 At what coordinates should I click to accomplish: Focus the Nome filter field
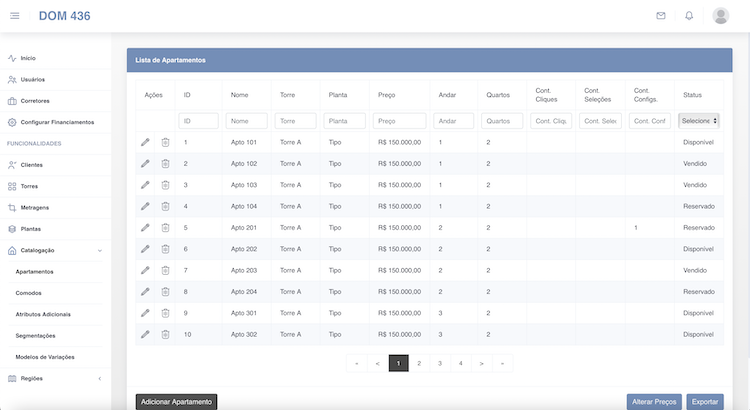tap(246, 121)
